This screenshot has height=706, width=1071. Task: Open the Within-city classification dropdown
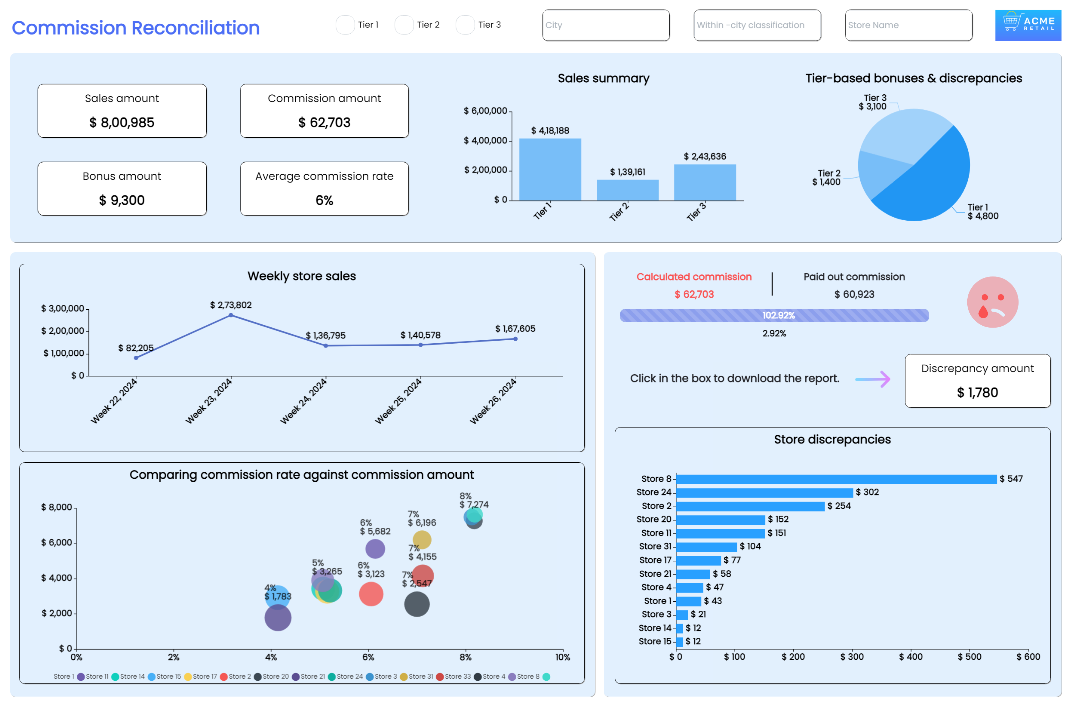tap(756, 25)
